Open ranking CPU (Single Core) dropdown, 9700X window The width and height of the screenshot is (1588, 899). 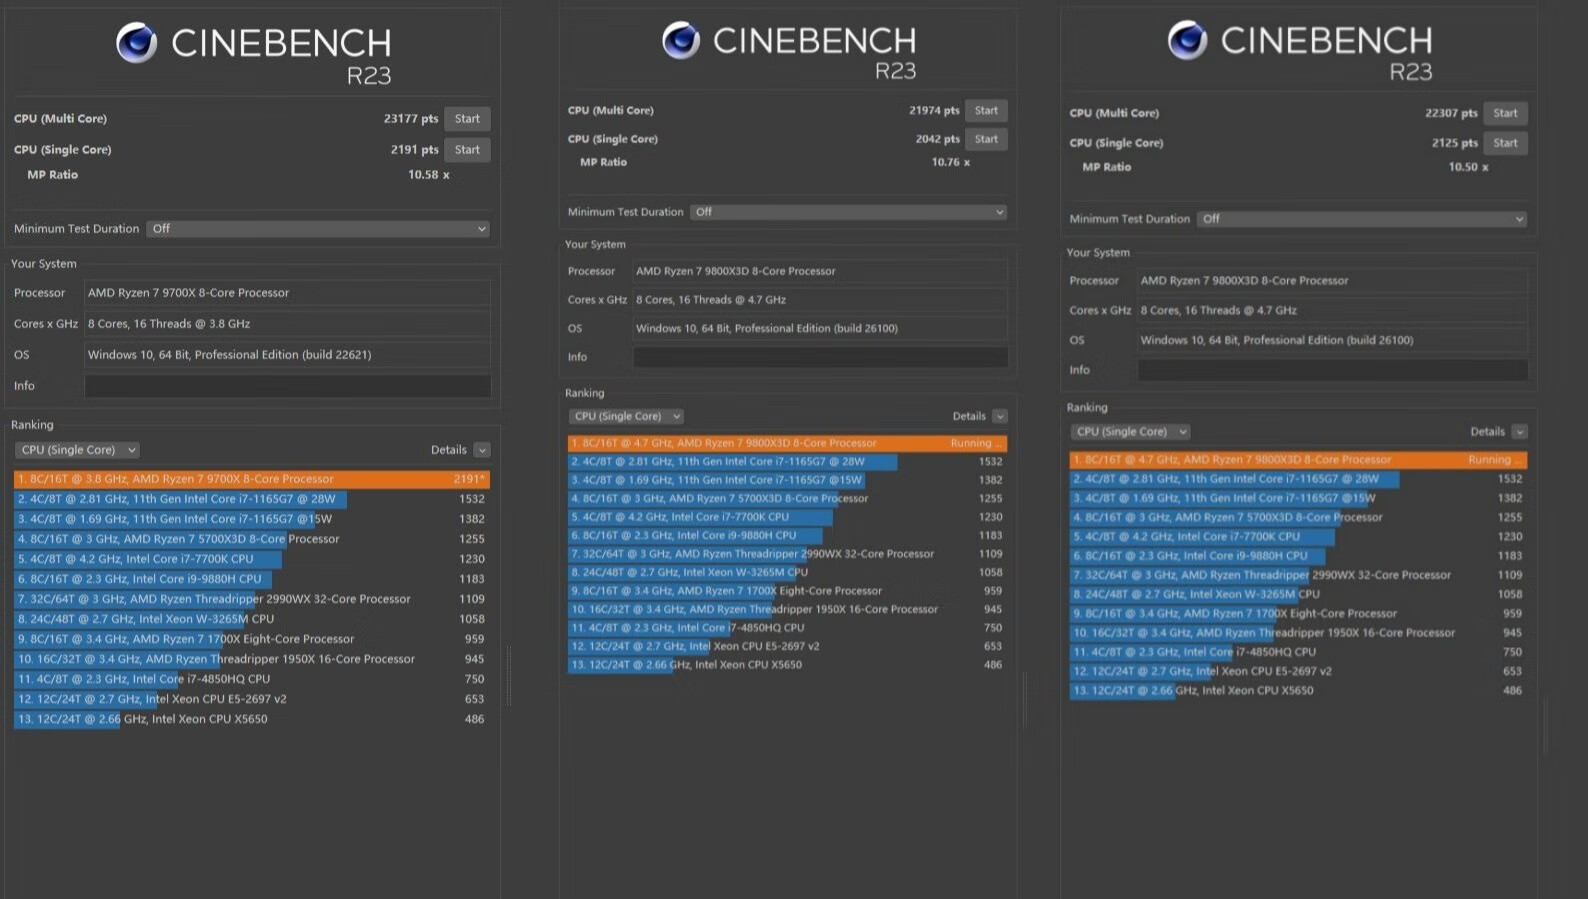[77, 450]
